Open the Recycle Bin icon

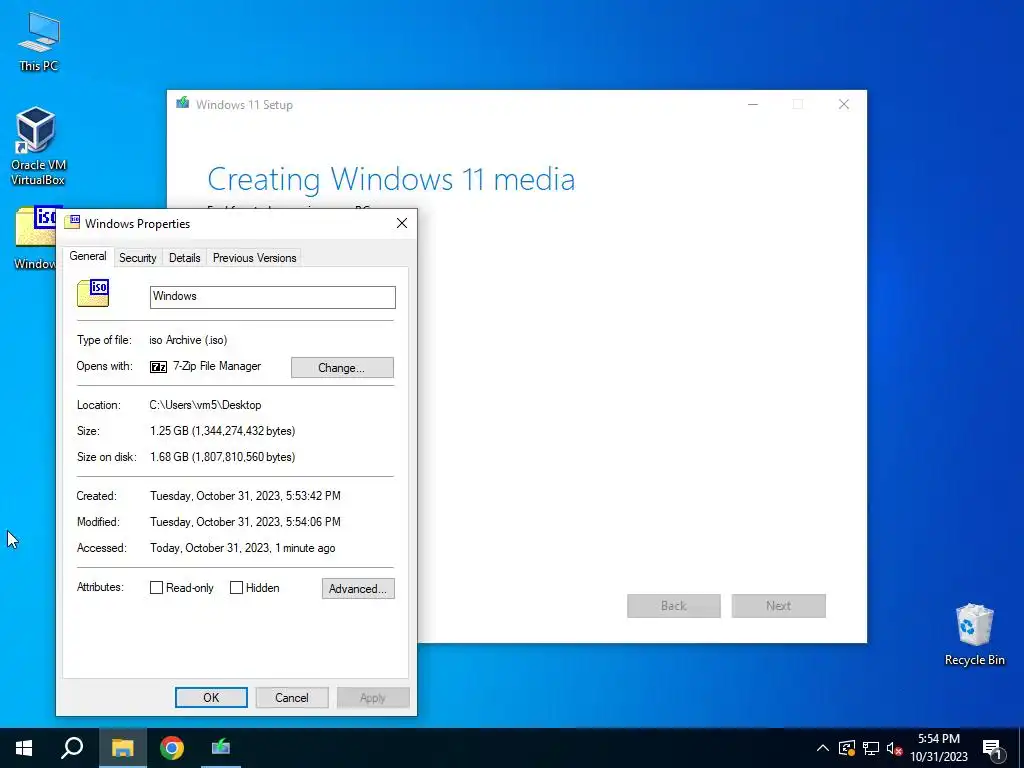[974, 634]
